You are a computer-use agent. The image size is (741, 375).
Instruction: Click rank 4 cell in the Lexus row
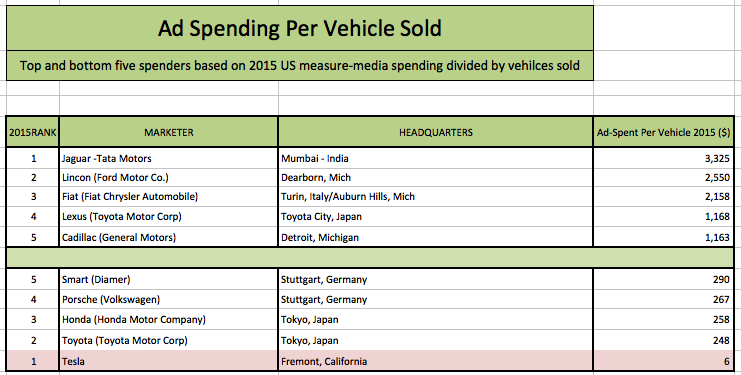(33, 217)
